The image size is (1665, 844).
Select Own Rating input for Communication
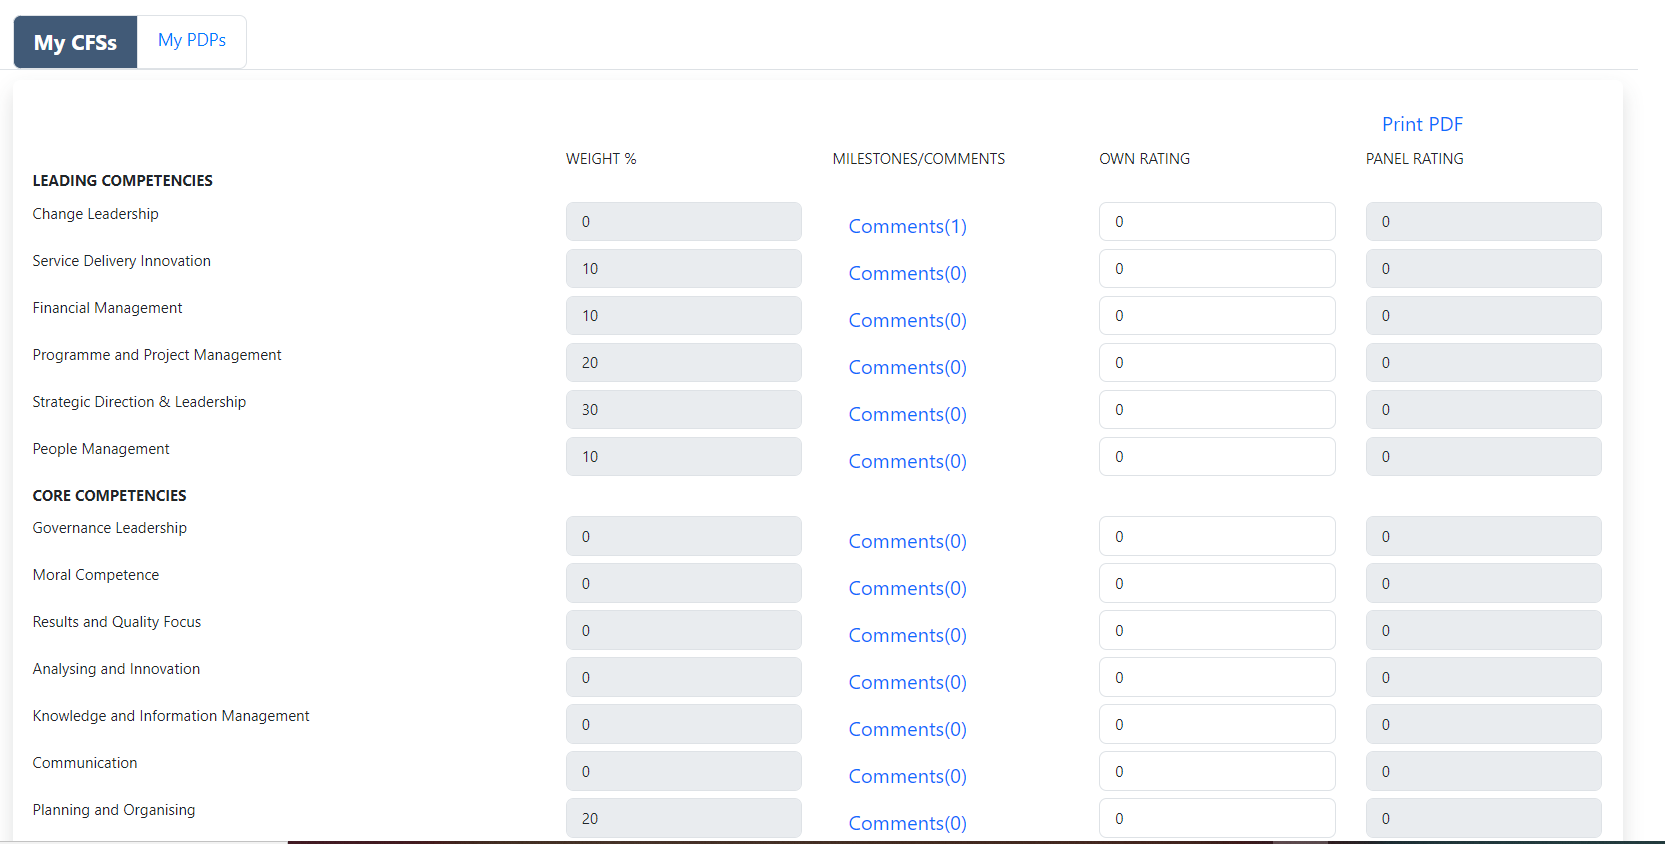[x=1216, y=772]
